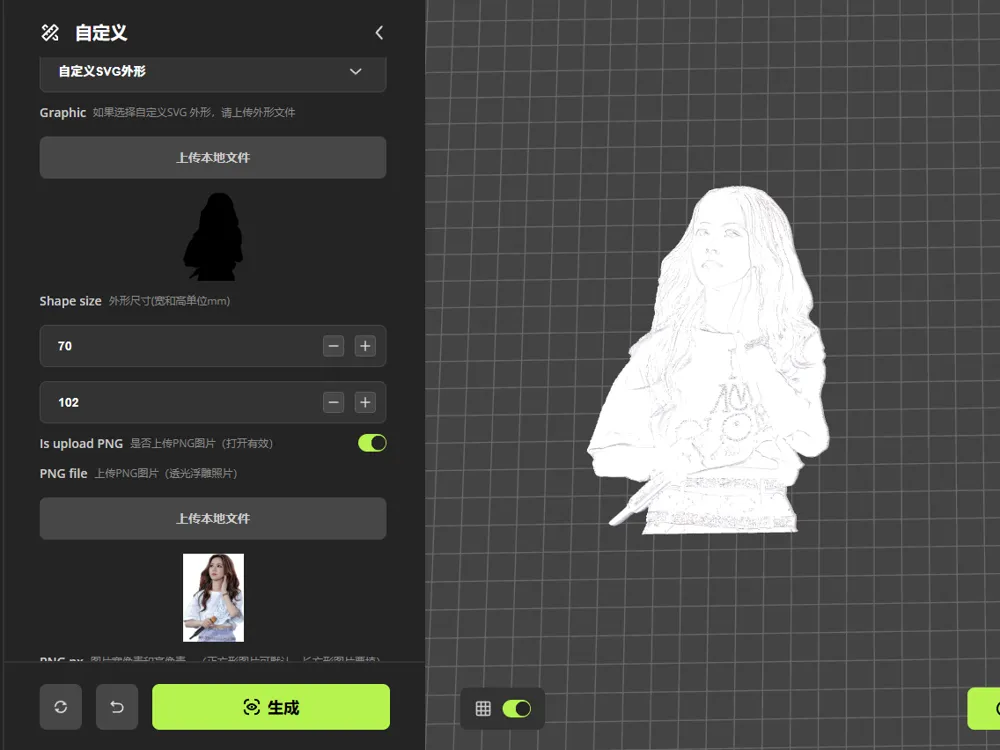Click the grid icon in the viewport control

click(x=483, y=707)
